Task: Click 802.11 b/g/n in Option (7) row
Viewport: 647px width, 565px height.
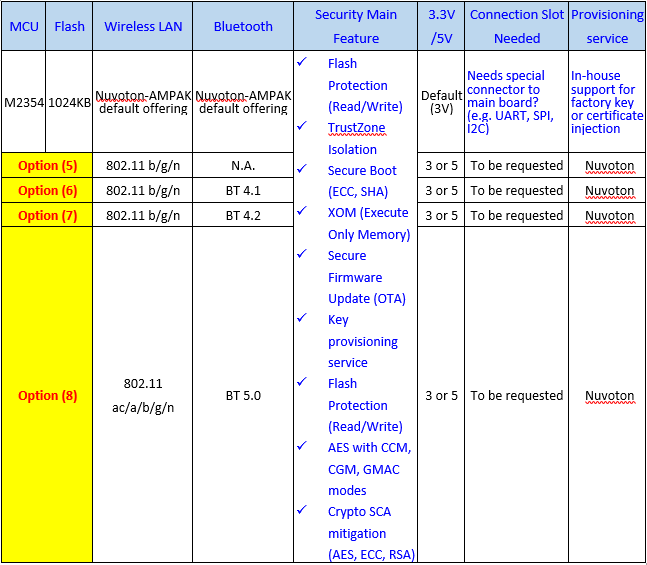Action: point(143,215)
